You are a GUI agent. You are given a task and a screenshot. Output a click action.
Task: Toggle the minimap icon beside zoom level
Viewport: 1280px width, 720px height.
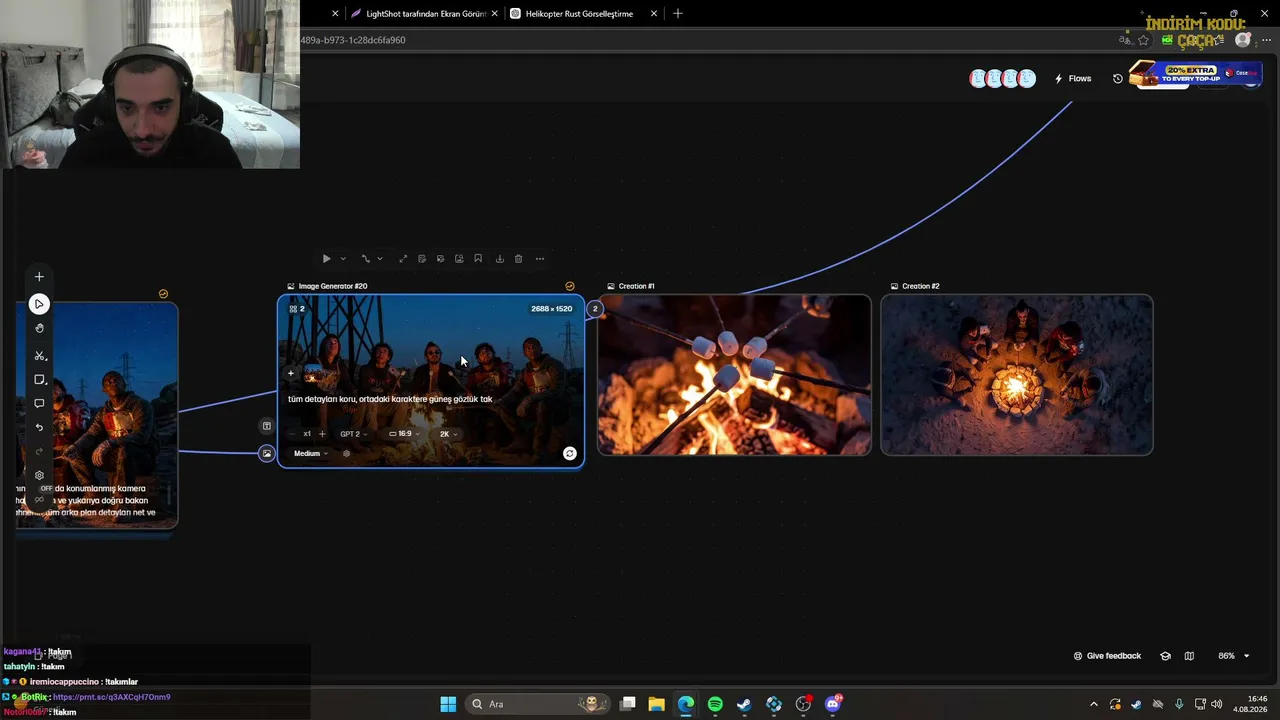1189,656
